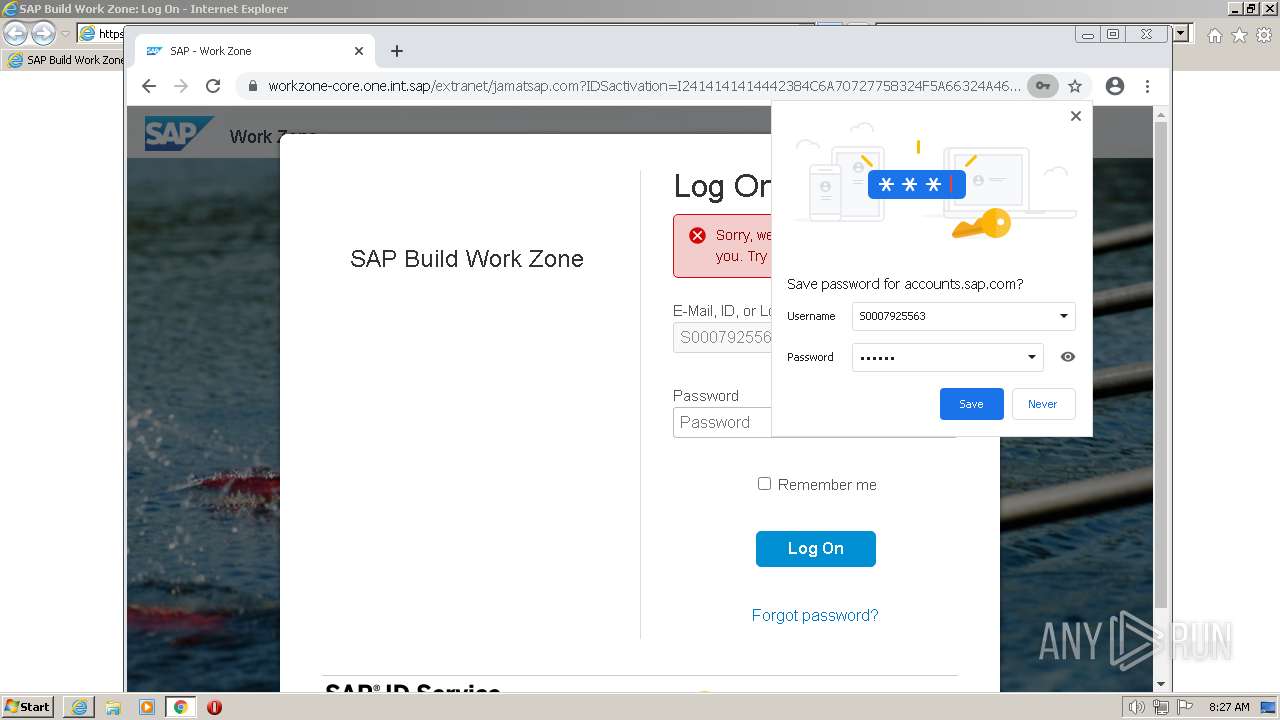Click the Internet Explorer back button
This screenshot has width=1280, height=720.
(15, 33)
